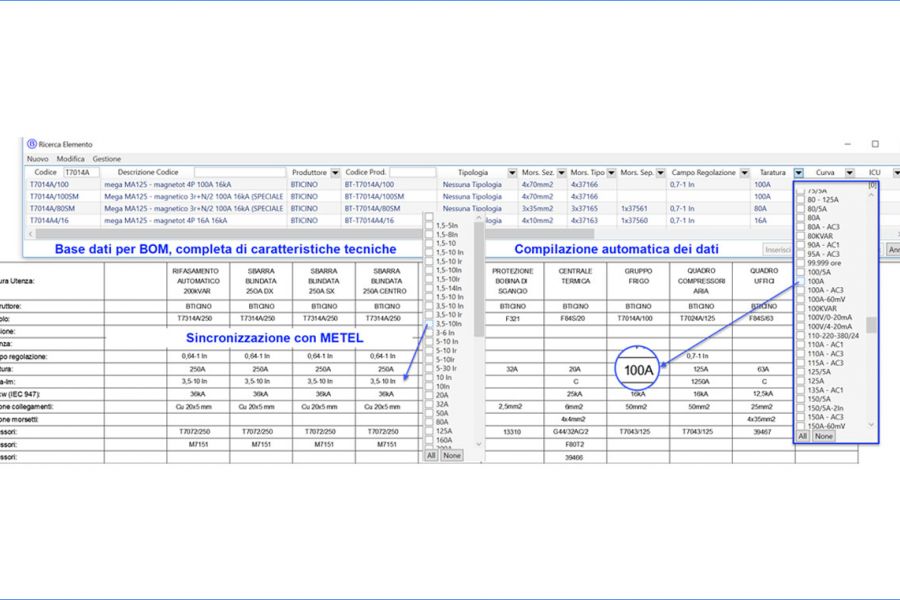The height and width of the screenshot is (600, 900).
Task: Click the 4x10mm2 cell
Action: click(537, 220)
